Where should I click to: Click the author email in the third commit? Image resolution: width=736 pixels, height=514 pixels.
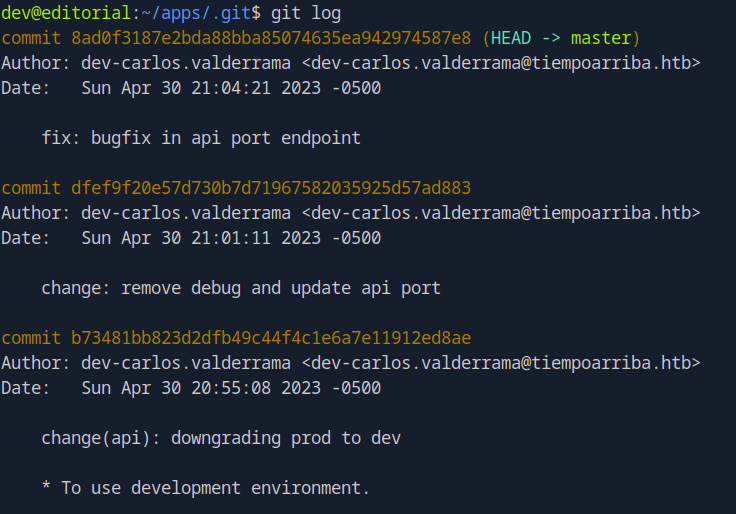tap(500, 363)
